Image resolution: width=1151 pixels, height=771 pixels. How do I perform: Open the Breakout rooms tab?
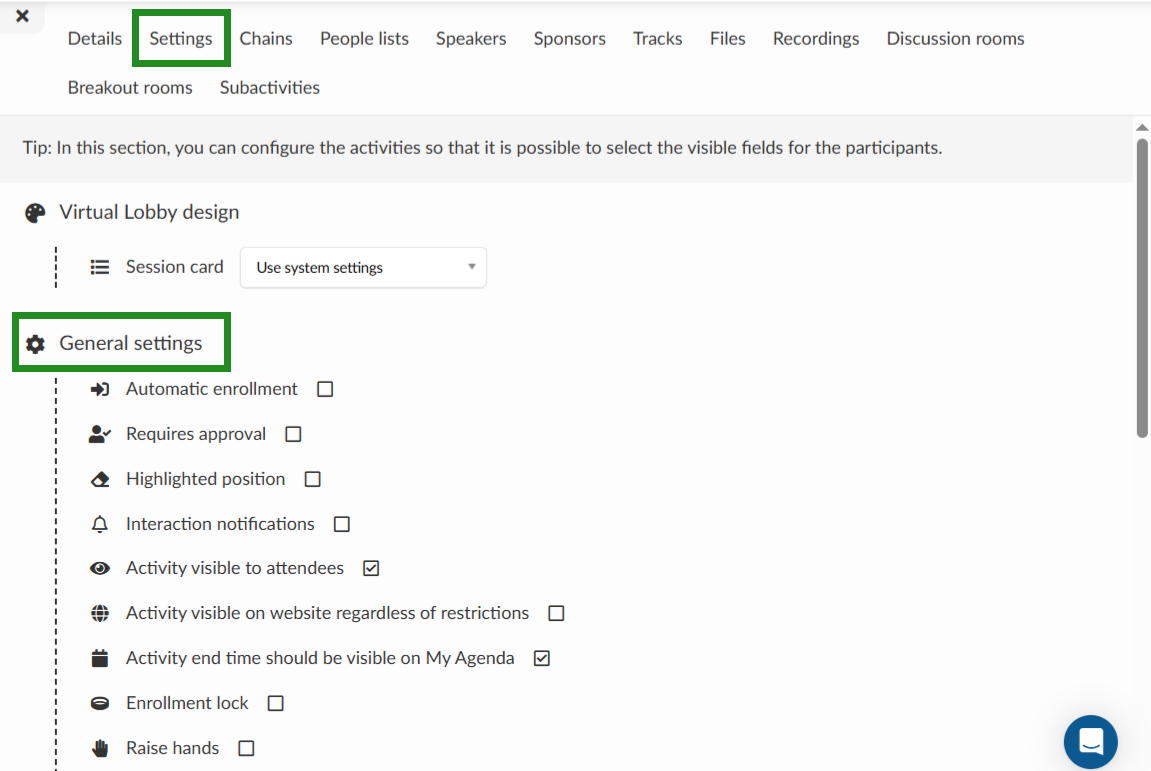click(x=130, y=87)
